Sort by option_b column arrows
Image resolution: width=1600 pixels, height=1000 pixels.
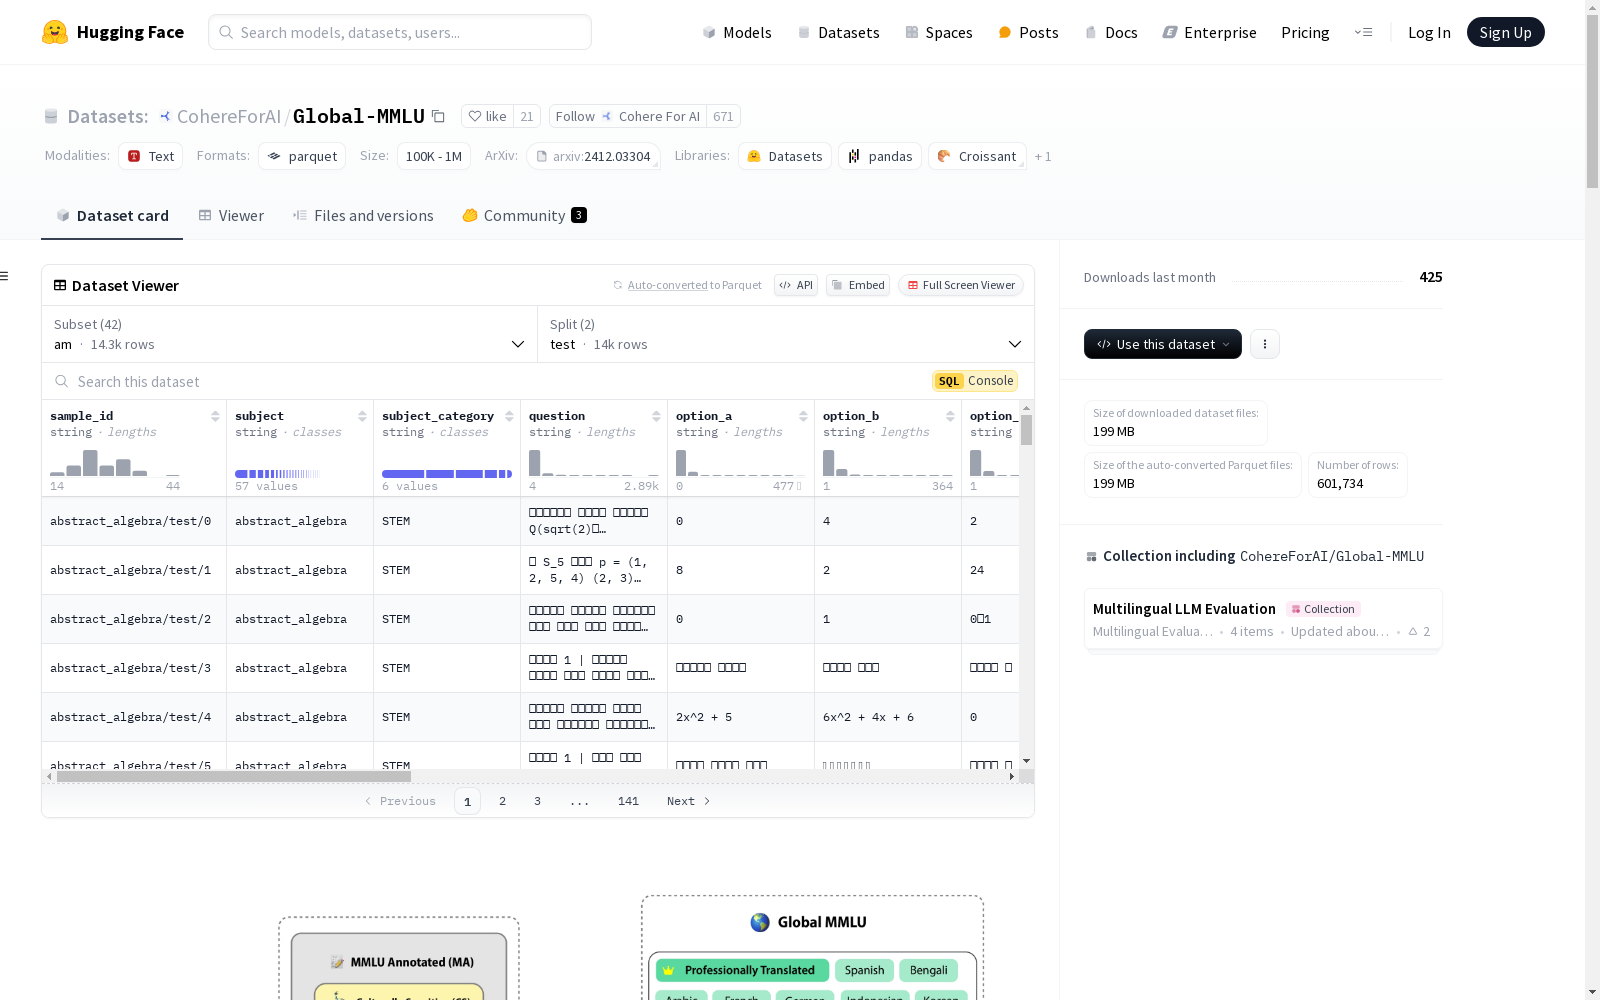[950, 416]
